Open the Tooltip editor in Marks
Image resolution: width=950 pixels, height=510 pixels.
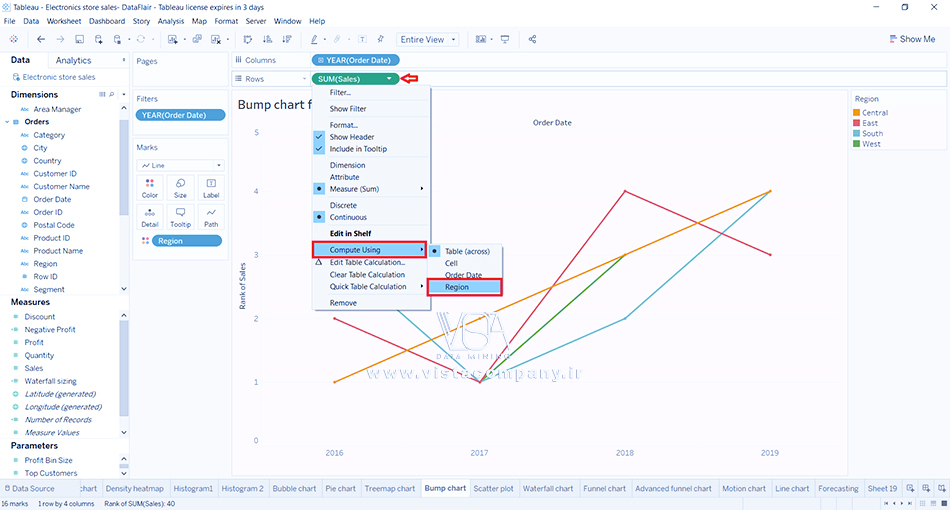[180, 217]
